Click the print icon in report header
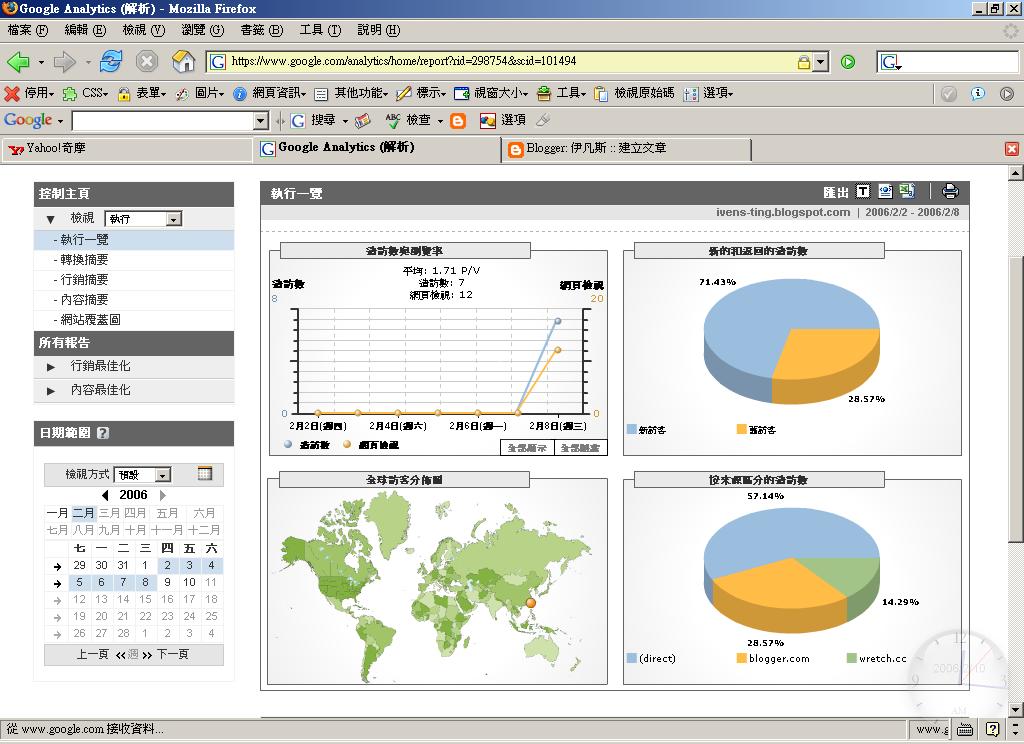The image size is (1024, 744). tap(950, 191)
